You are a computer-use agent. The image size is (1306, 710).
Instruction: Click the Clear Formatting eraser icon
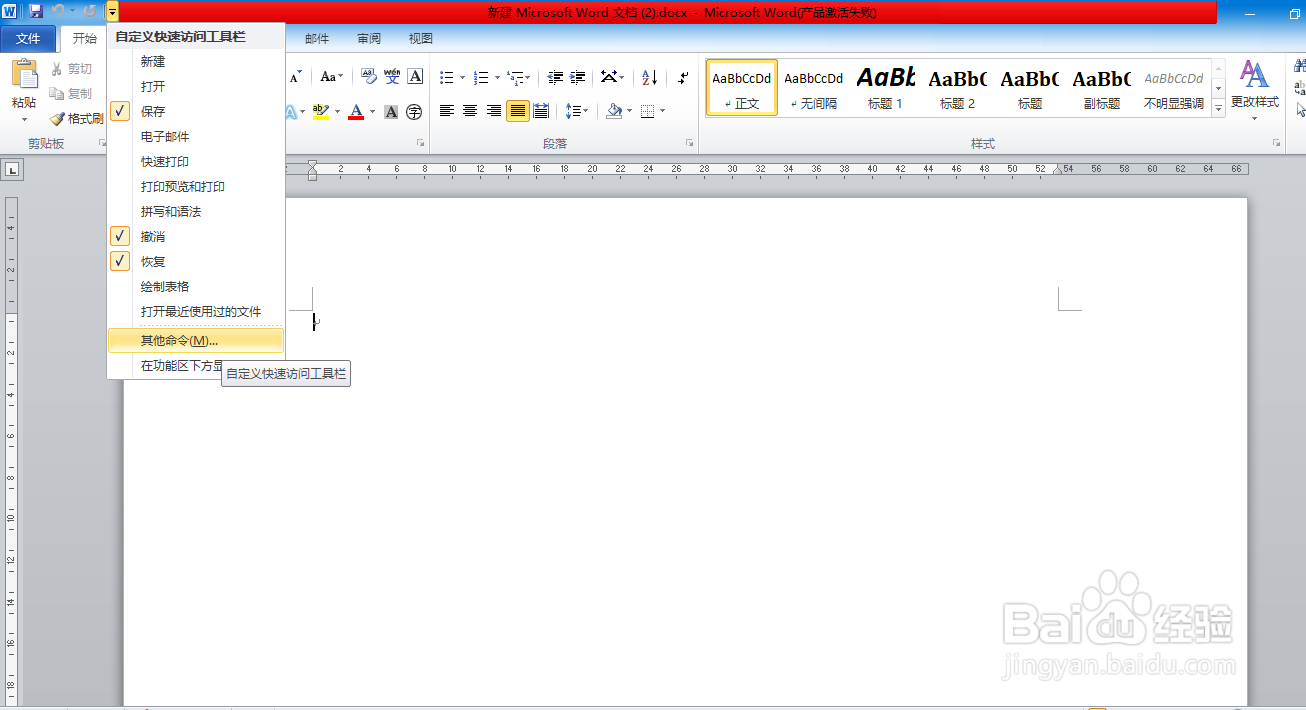tap(368, 77)
